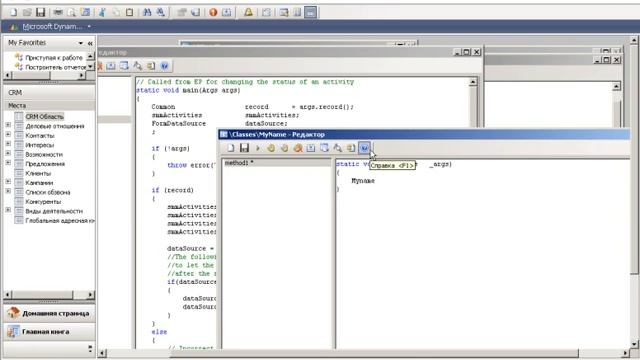This screenshot has width=640, height=360.
Task: Open the Построитель отчетов favorite
Action: 56,67
